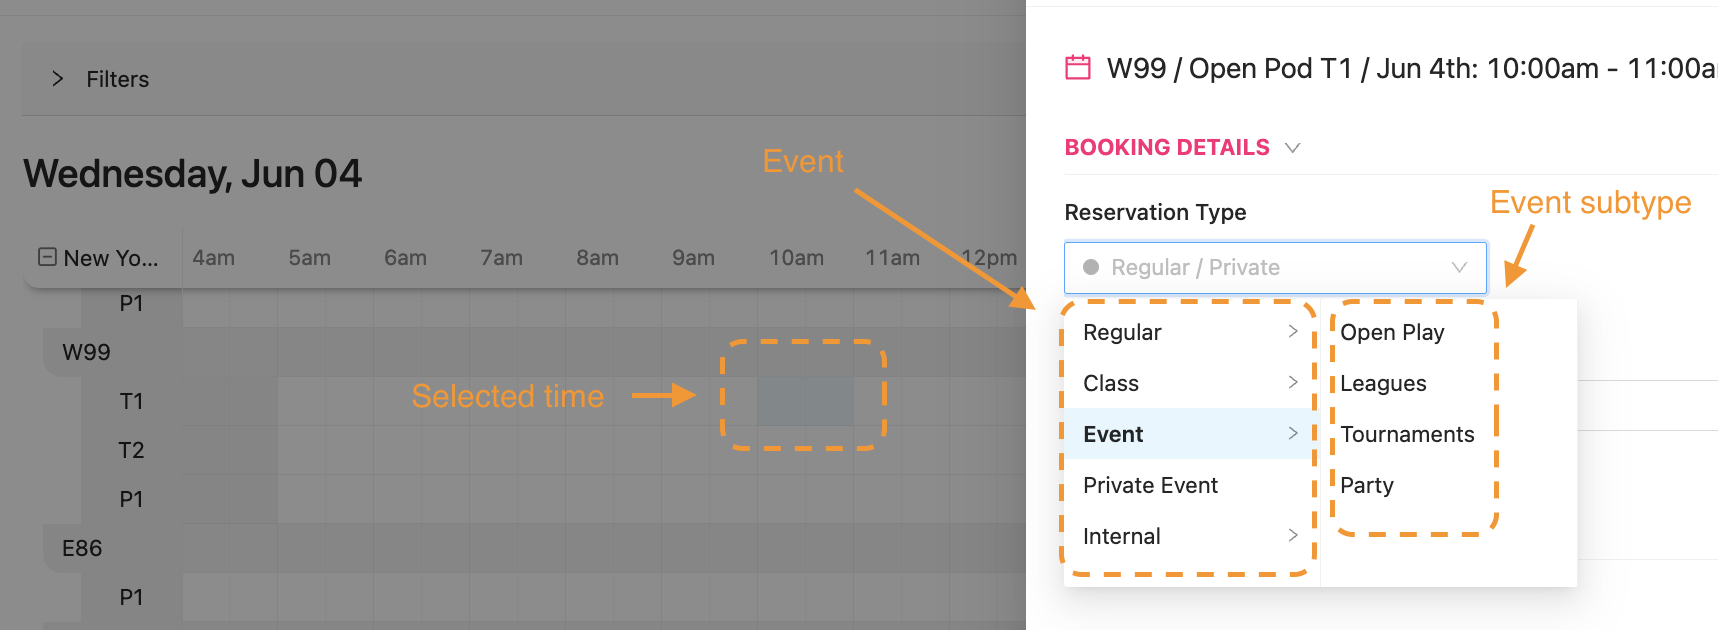Click the BOOKING DETAILS heading

click(x=1166, y=148)
